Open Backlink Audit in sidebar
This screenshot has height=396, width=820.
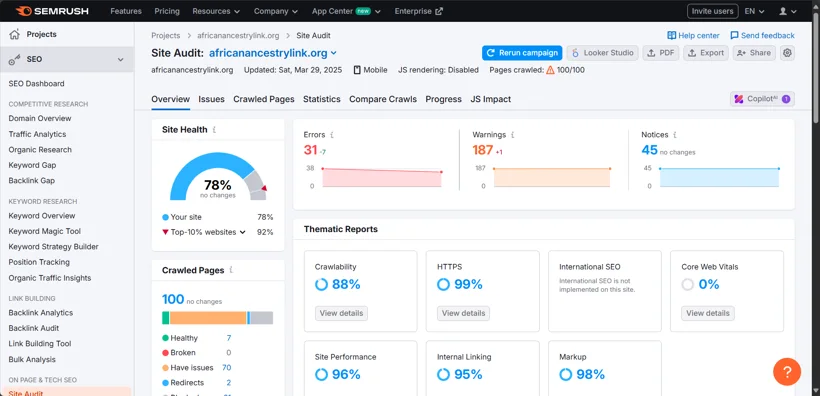tap(33, 329)
